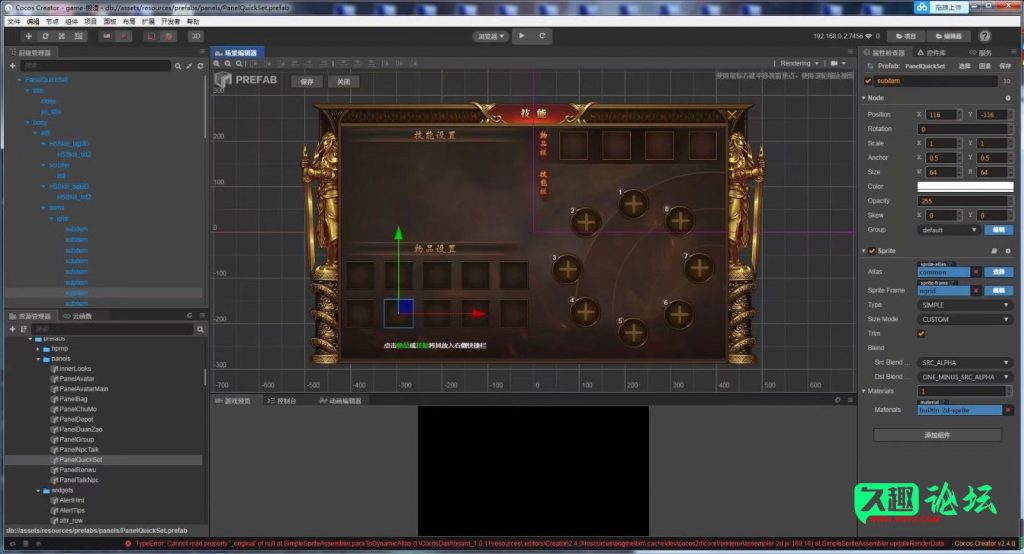Screen dimensions: 1024x554
Task: Click the PREFAB 关闭 button
Action: coord(344,82)
